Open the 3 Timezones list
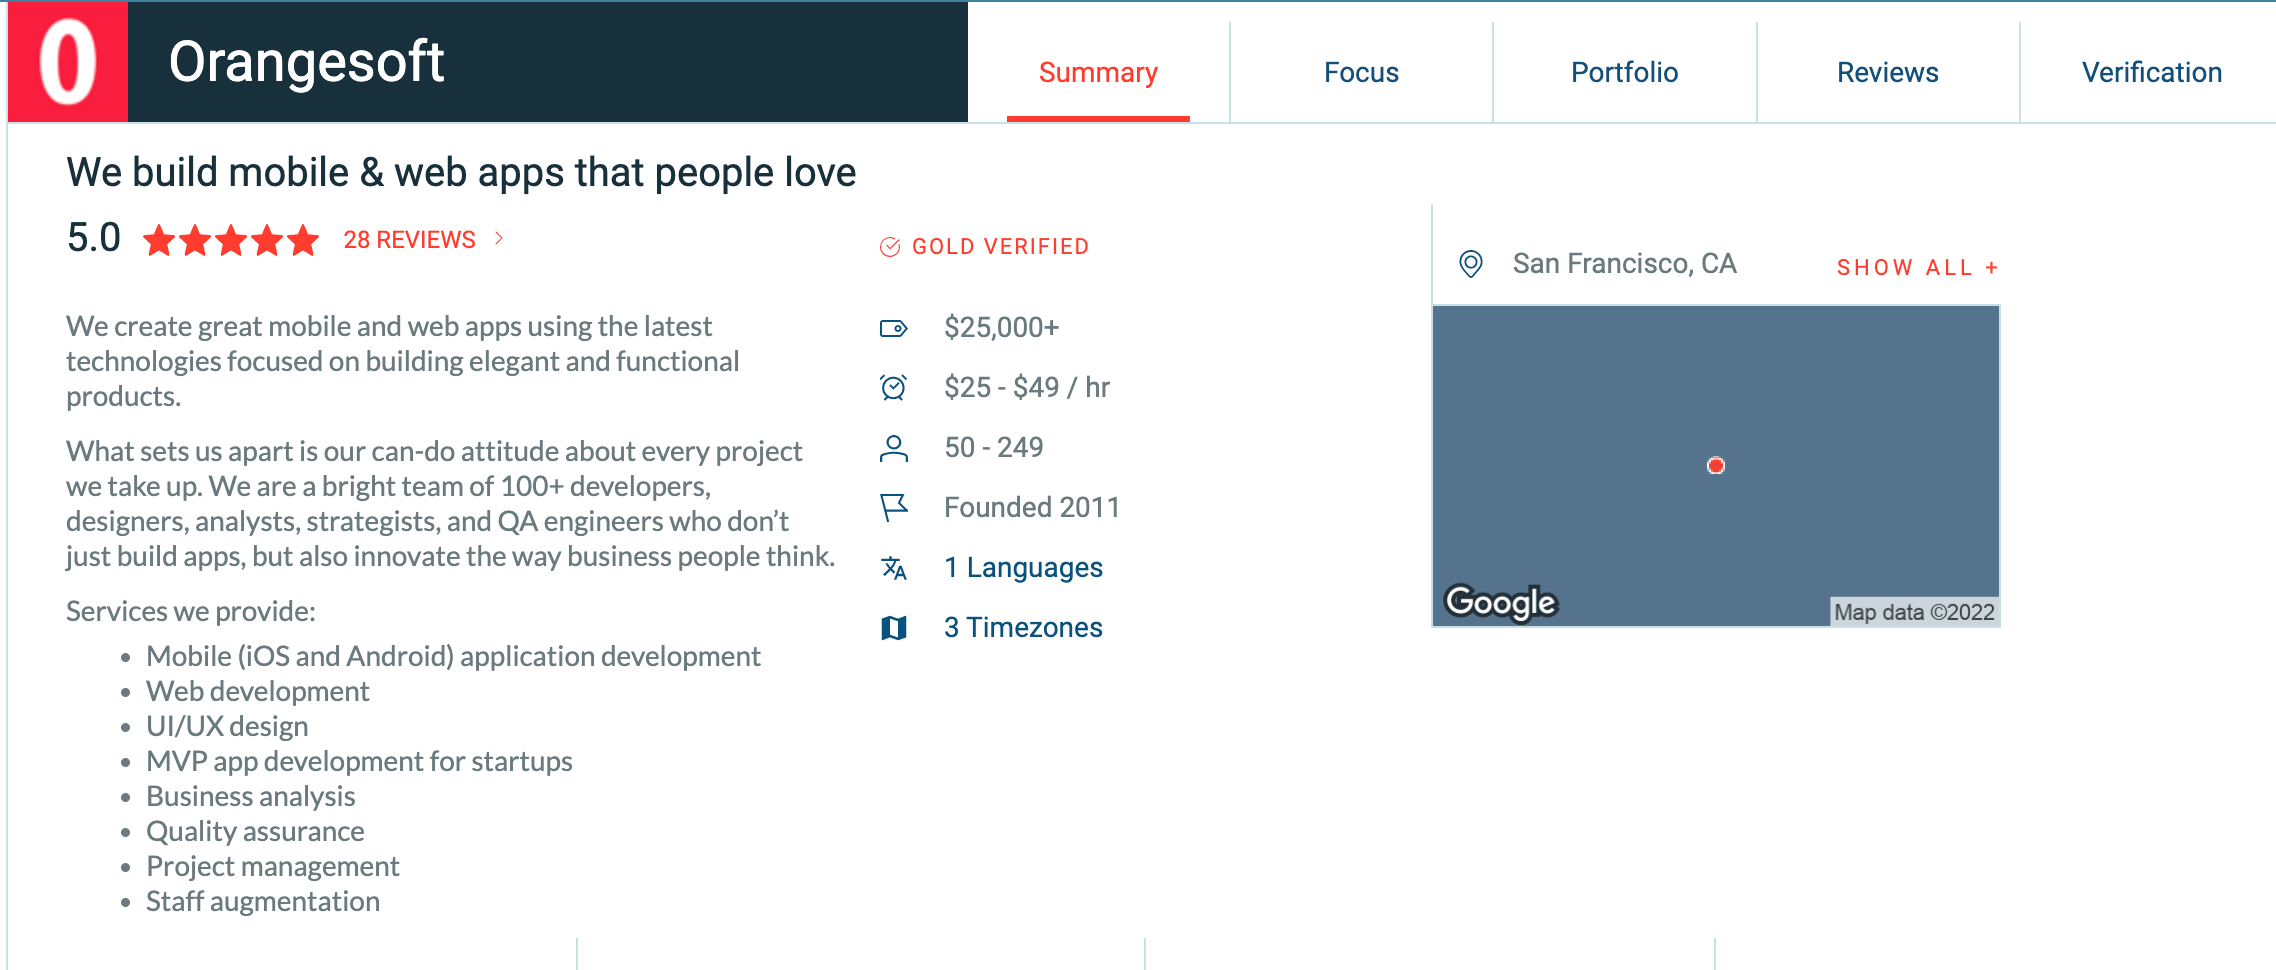The width and height of the screenshot is (2276, 970). click(1023, 628)
